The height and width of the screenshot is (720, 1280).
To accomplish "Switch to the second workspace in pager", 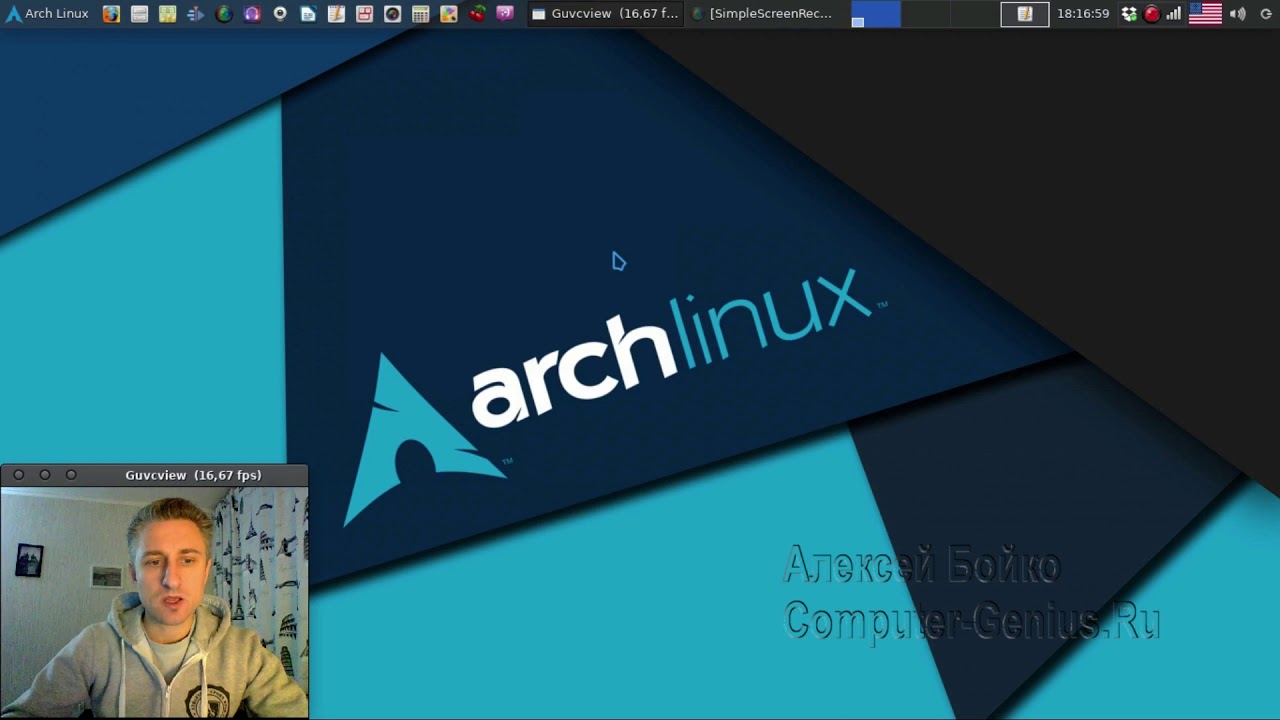I will [x=925, y=14].
